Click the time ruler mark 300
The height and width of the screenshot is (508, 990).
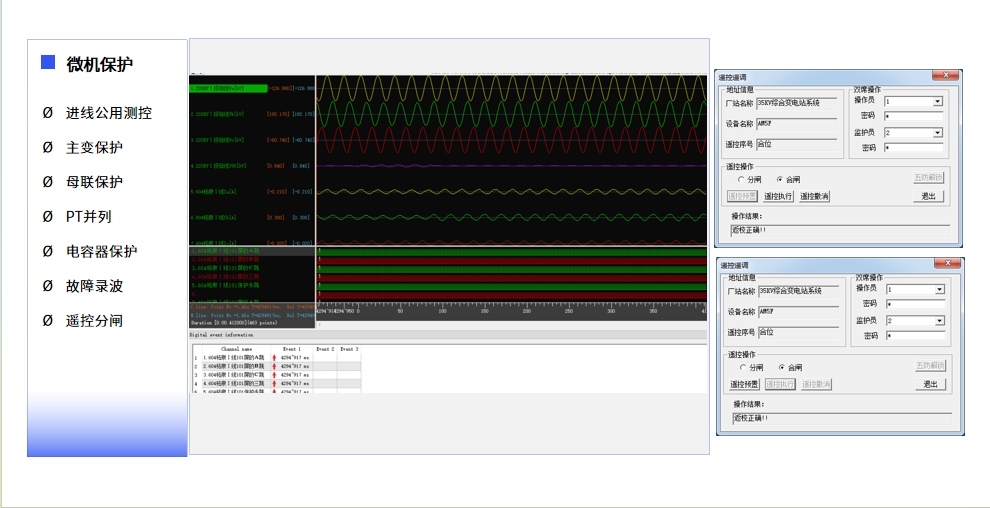click(611, 311)
